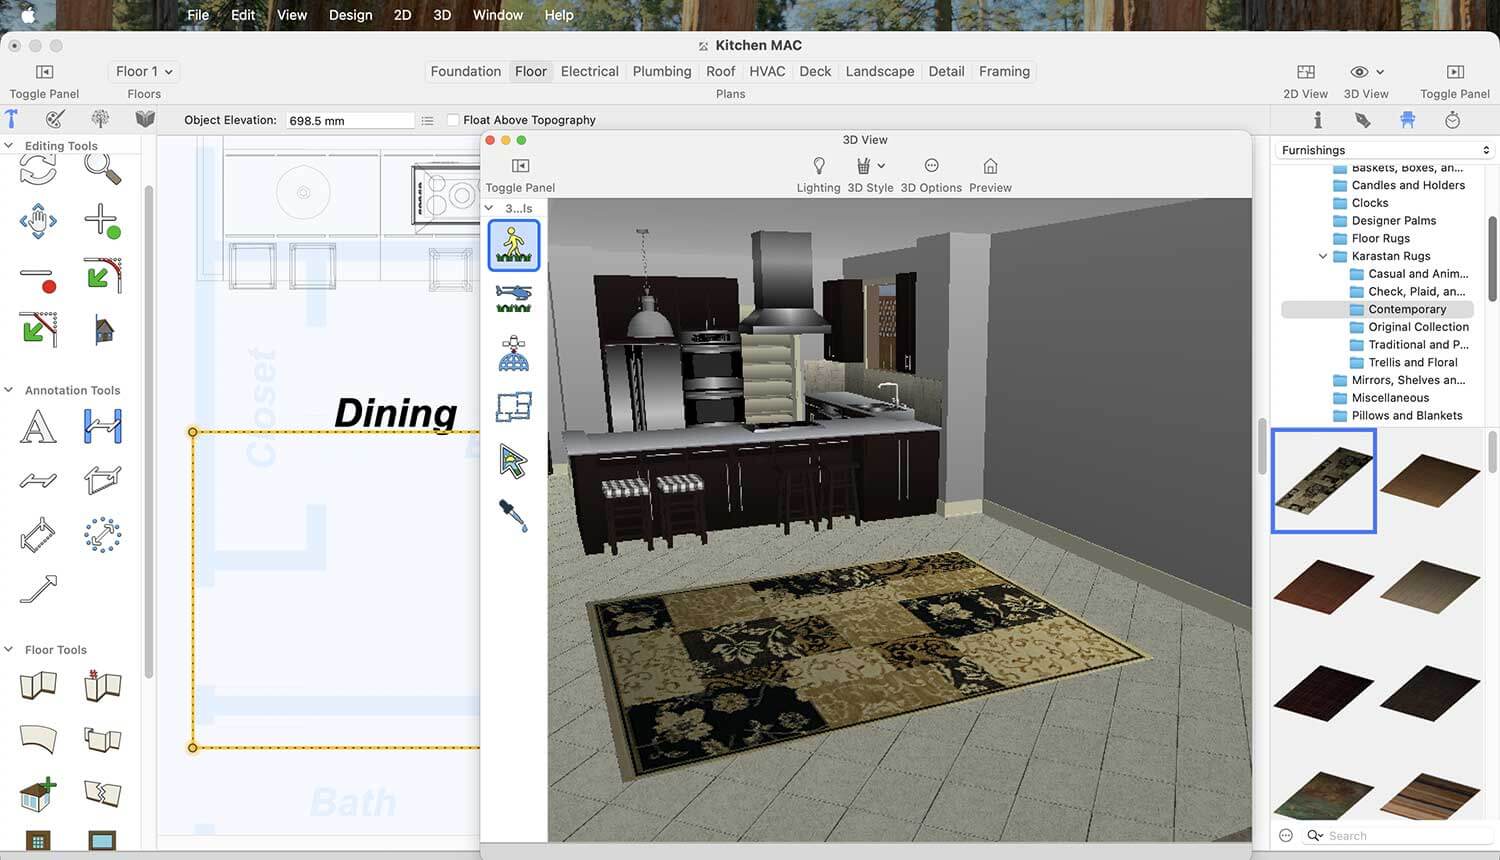Enable Float Above Topography checkbox
This screenshot has width=1500, height=860.
click(453, 120)
